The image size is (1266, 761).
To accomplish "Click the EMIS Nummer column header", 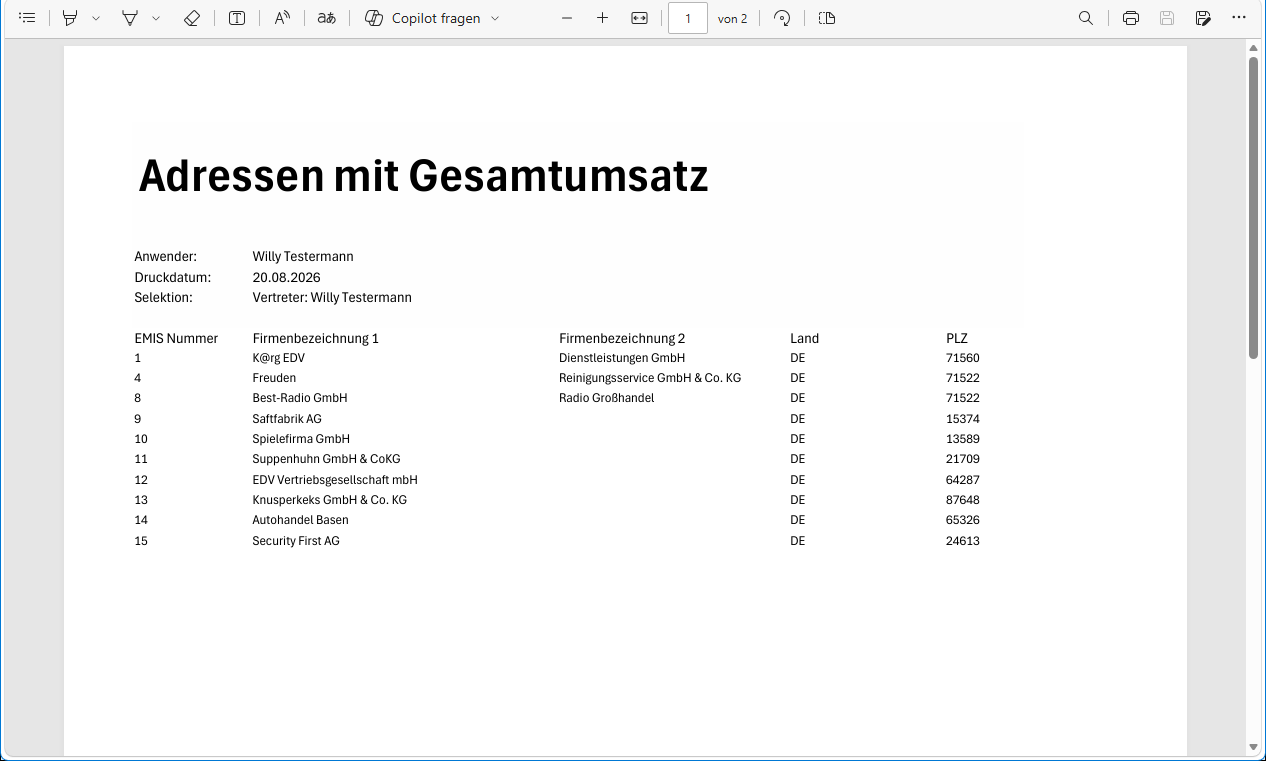I will coord(176,338).
